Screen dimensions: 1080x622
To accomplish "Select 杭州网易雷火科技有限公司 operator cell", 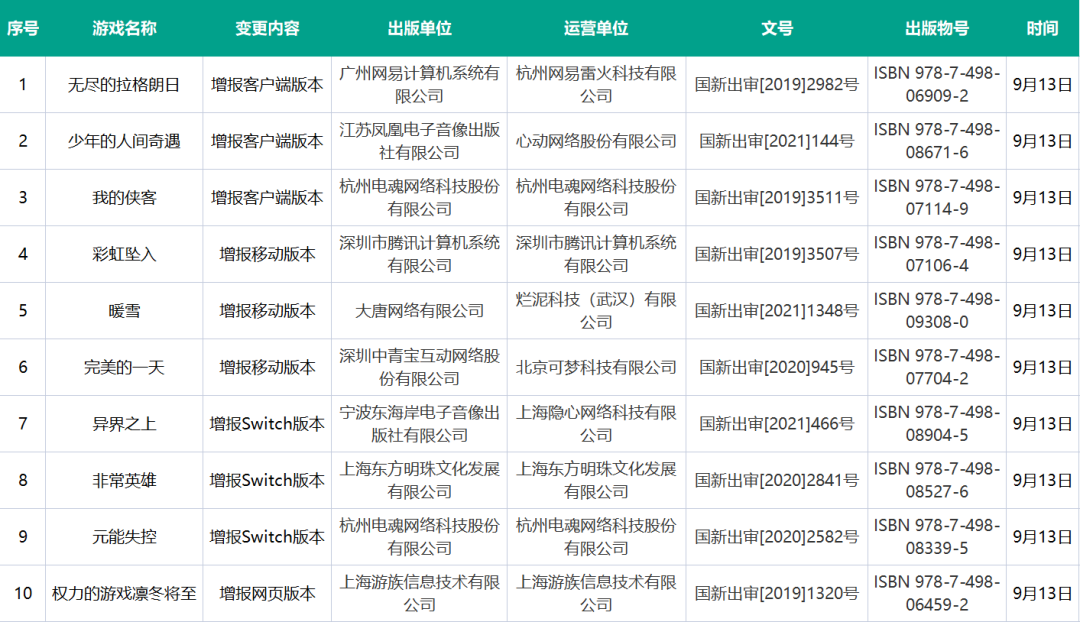I will click(x=597, y=85).
